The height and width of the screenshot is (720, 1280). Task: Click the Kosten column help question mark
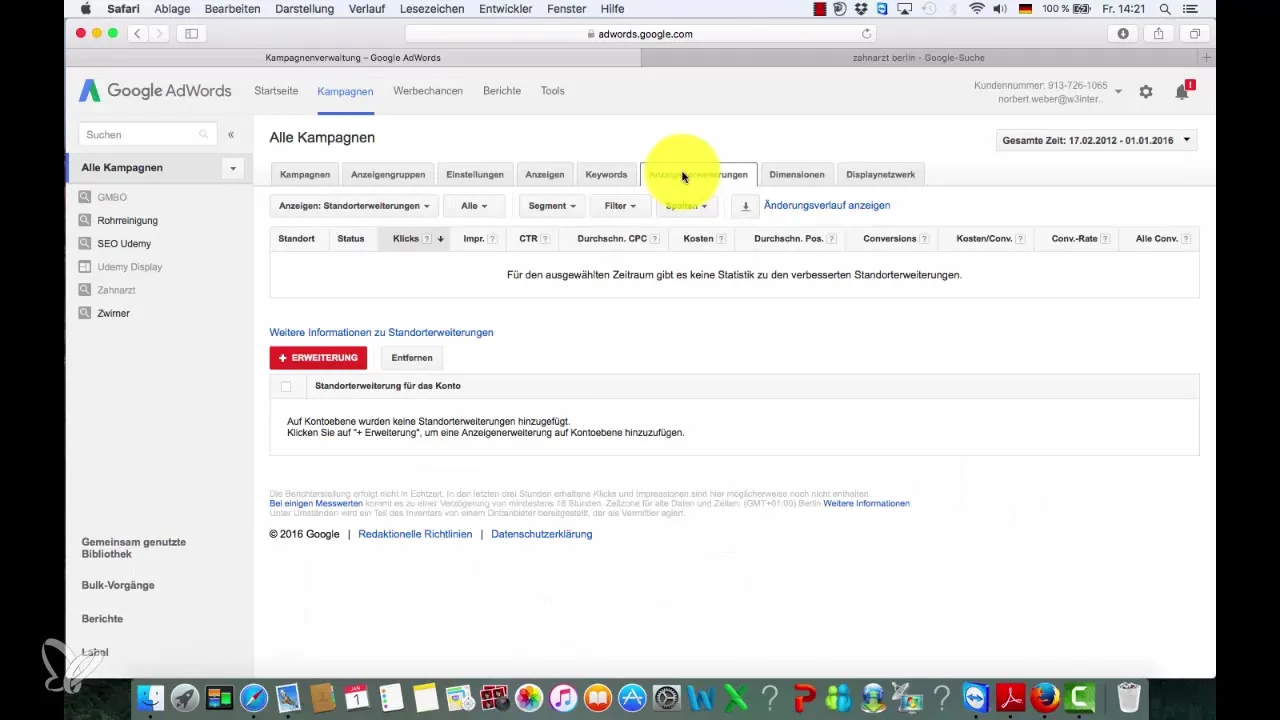click(721, 239)
